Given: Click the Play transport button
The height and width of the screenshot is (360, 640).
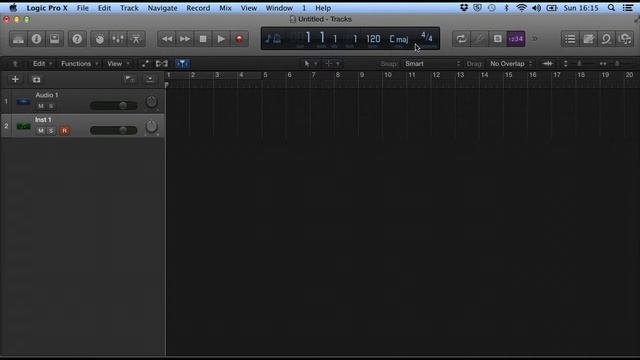Looking at the screenshot, I should point(221,39).
